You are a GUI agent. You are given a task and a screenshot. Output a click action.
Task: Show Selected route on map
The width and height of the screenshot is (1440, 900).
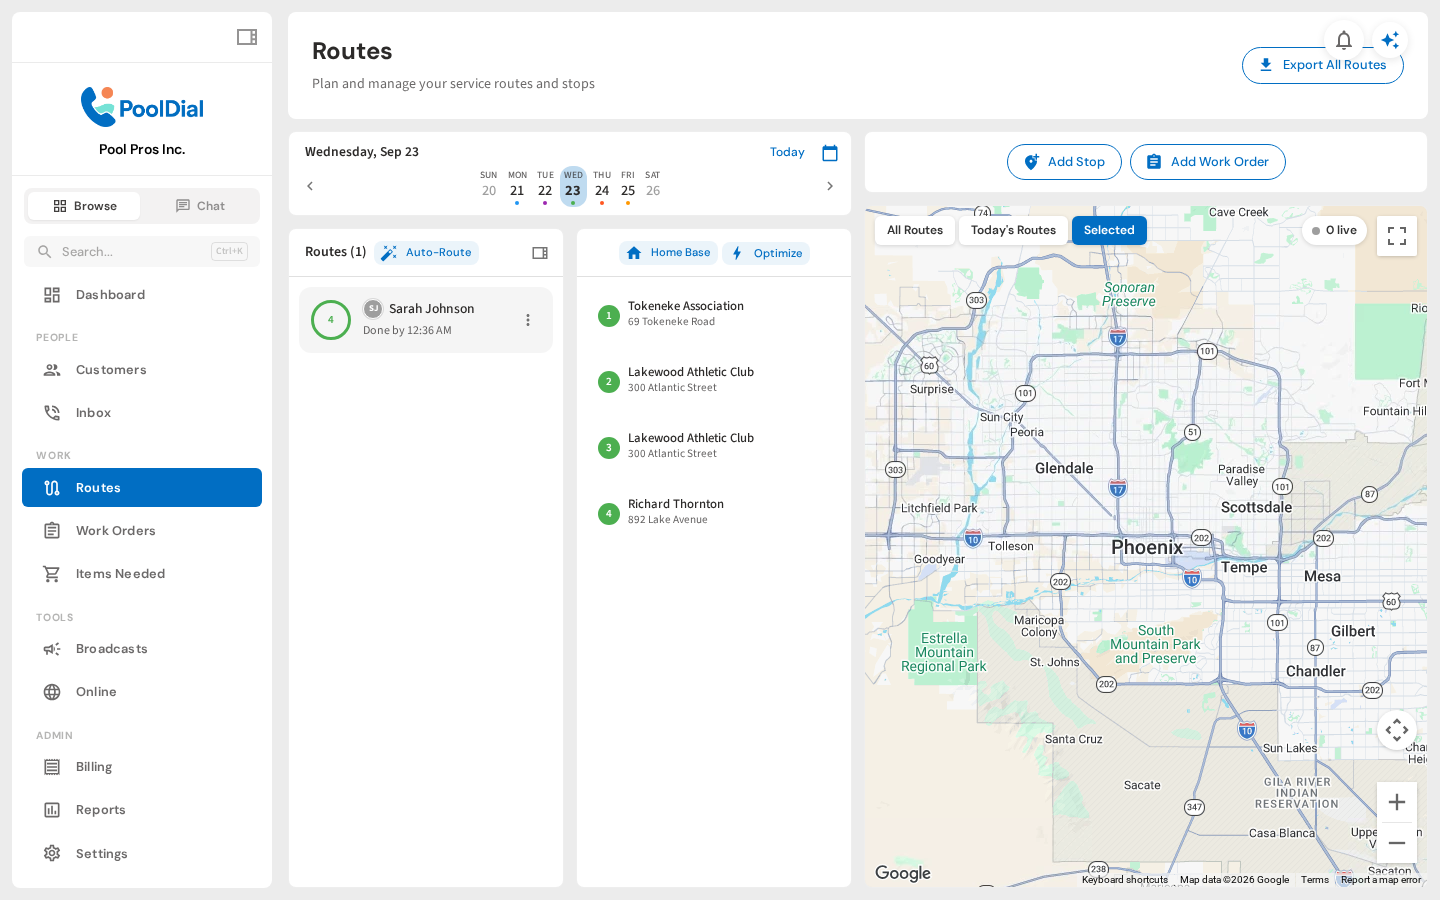(1109, 230)
